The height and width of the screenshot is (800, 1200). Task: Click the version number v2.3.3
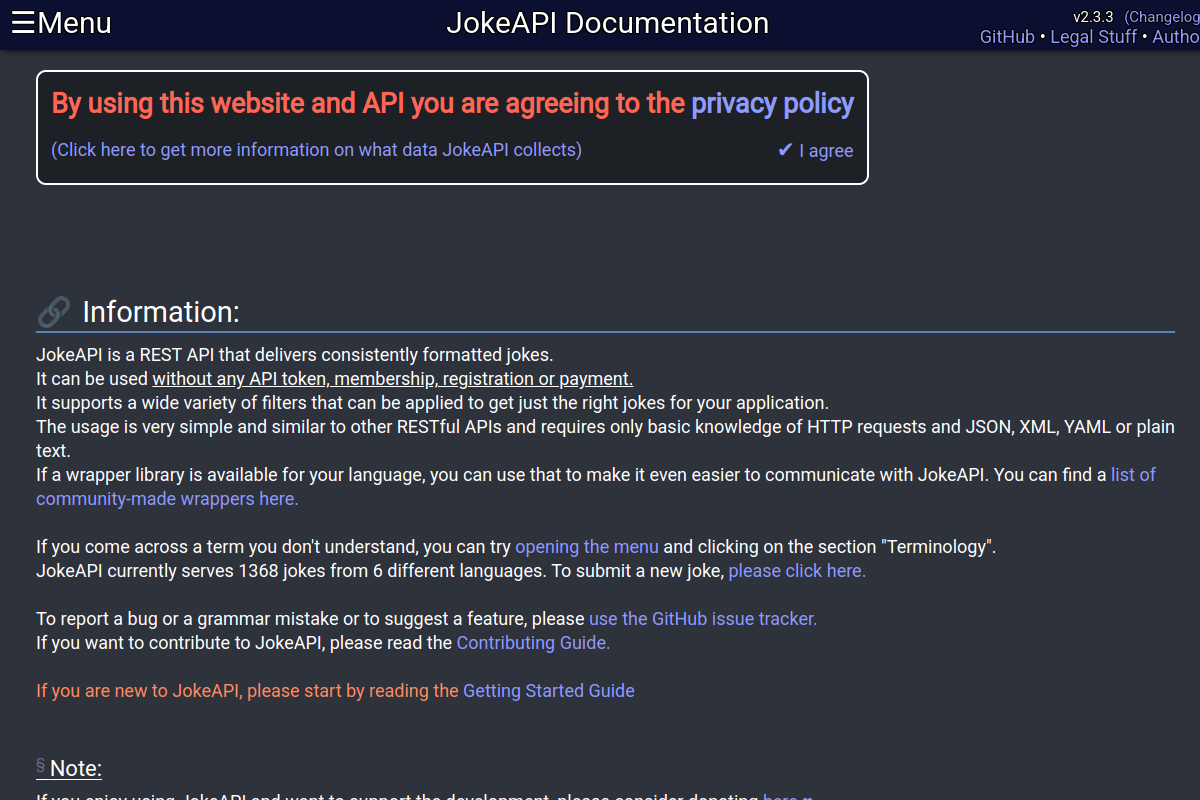[x=1093, y=17]
